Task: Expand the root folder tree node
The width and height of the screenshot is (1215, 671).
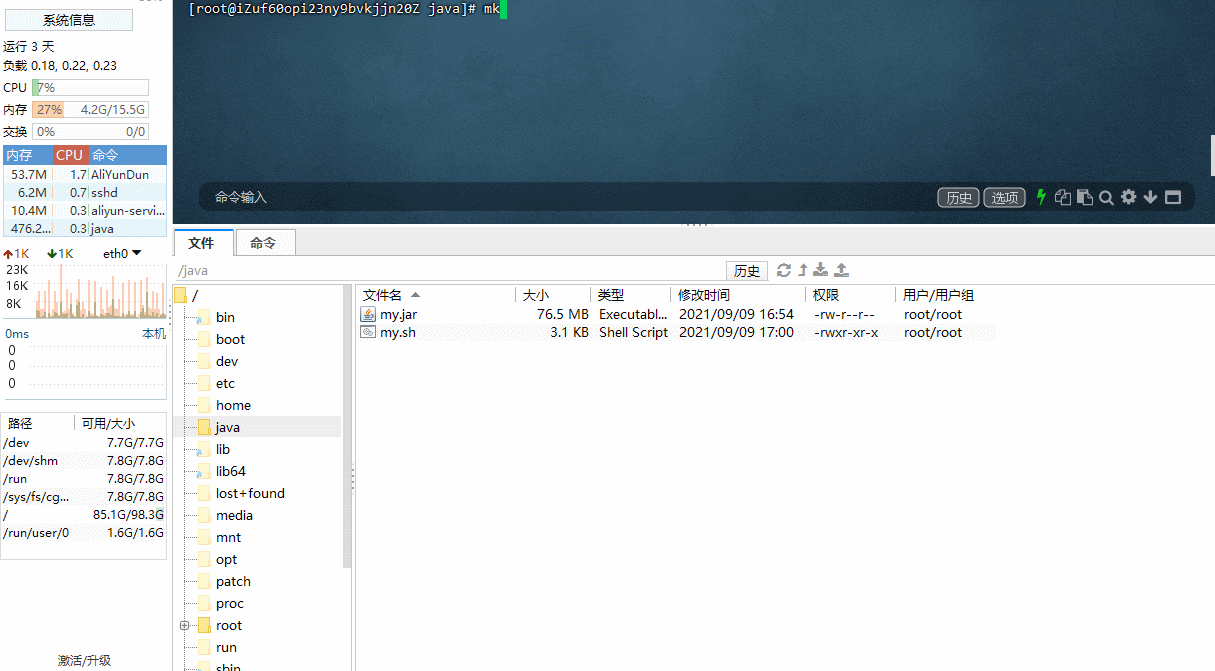Action: tap(184, 625)
